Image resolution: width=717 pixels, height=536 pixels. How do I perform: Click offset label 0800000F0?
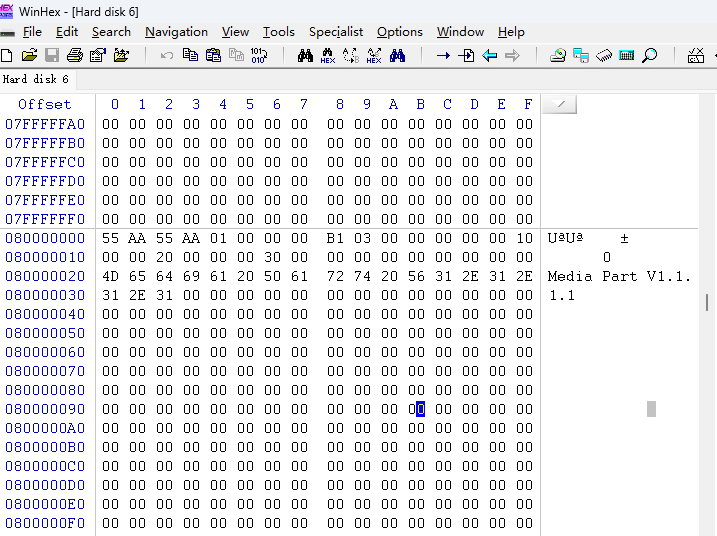pos(45,523)
